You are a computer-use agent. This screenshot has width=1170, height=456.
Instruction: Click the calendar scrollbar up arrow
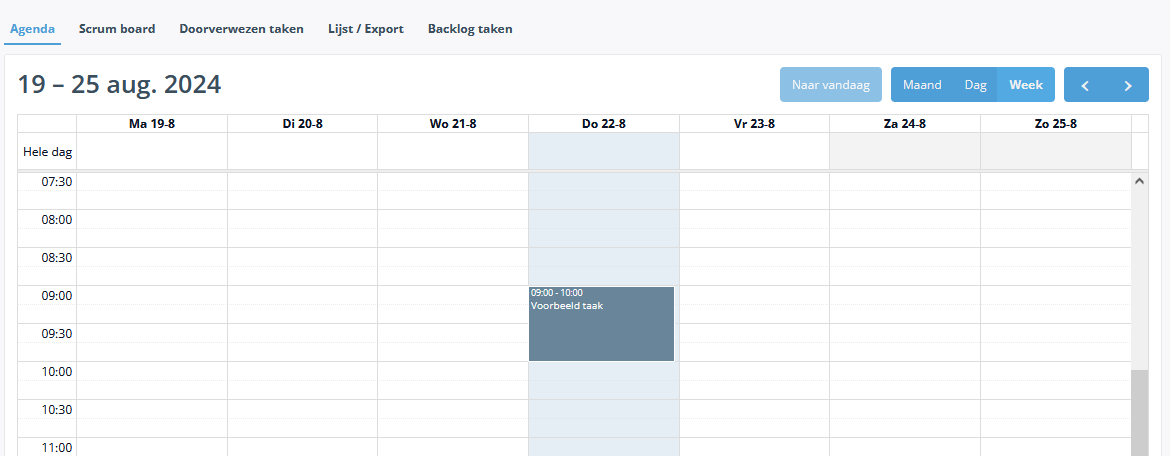click(1139, 181)
